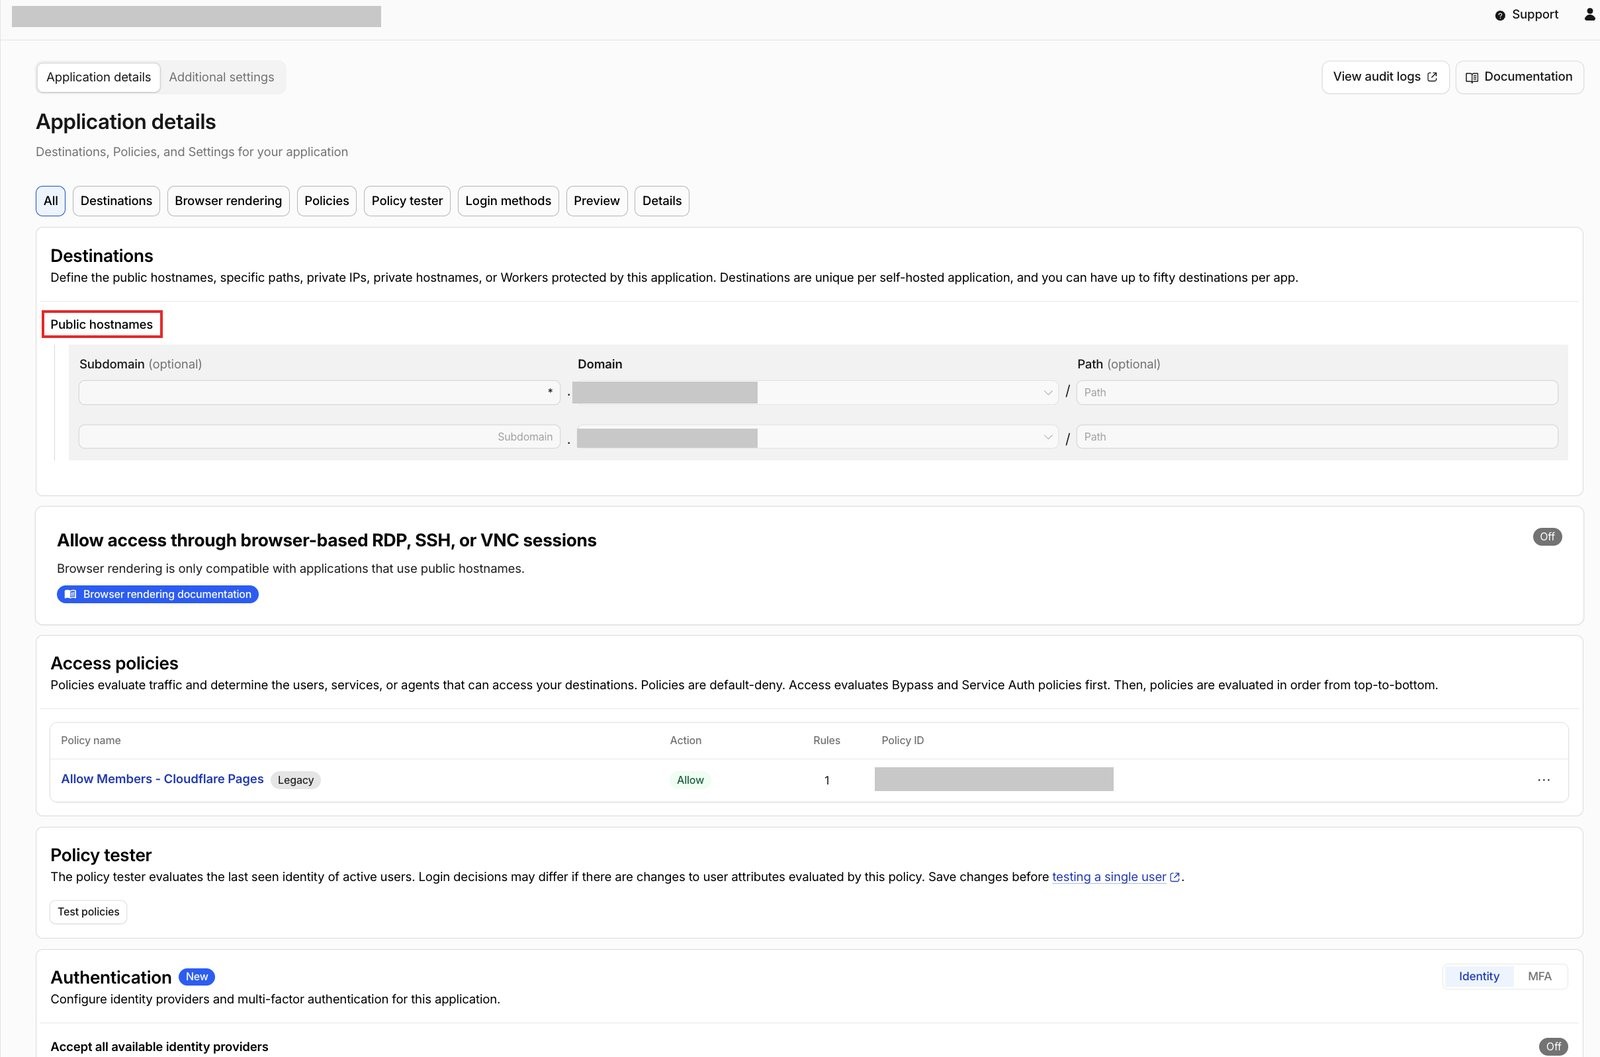Image resolution: width=1600 pixels, height=1057 pixels.
Task: Click the View audit logs button
Action: [1385, 77]
